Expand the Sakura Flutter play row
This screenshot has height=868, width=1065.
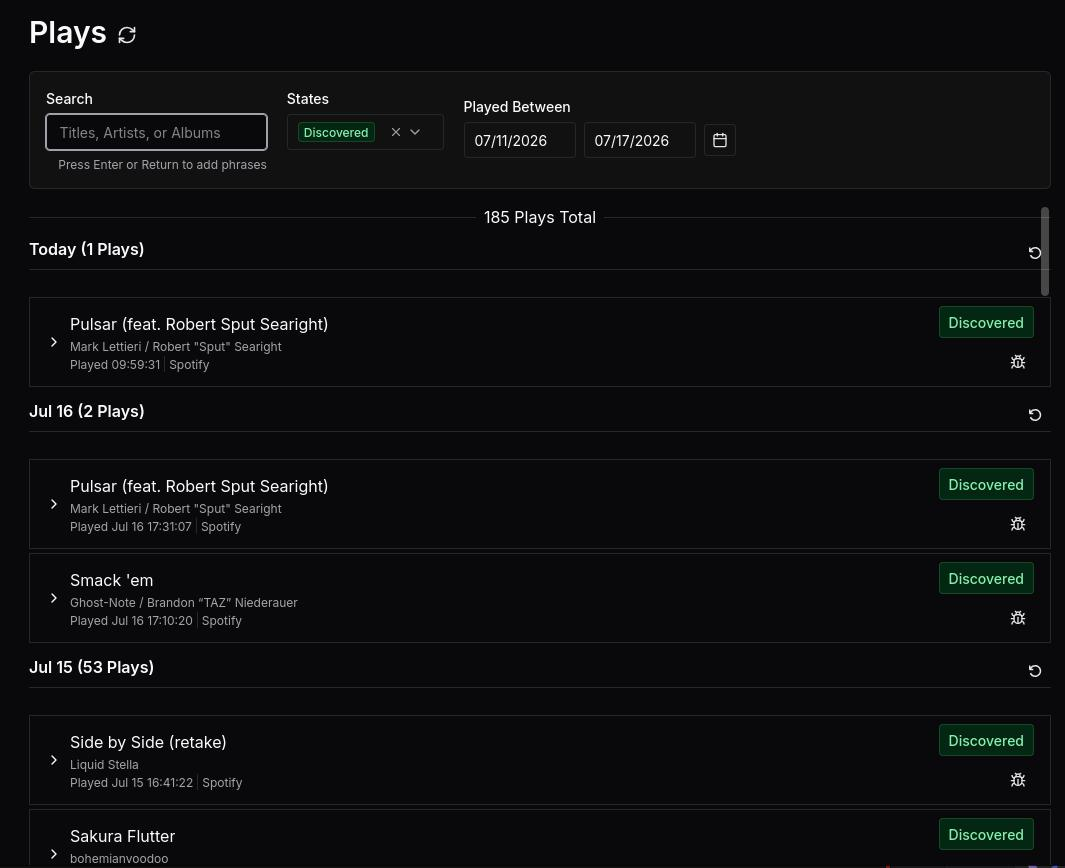coord(54,854)
